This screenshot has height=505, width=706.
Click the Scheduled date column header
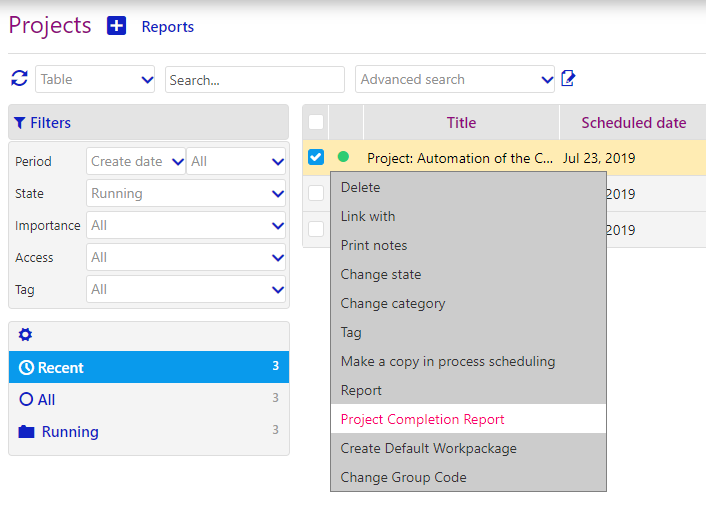[x=634, y=122]
